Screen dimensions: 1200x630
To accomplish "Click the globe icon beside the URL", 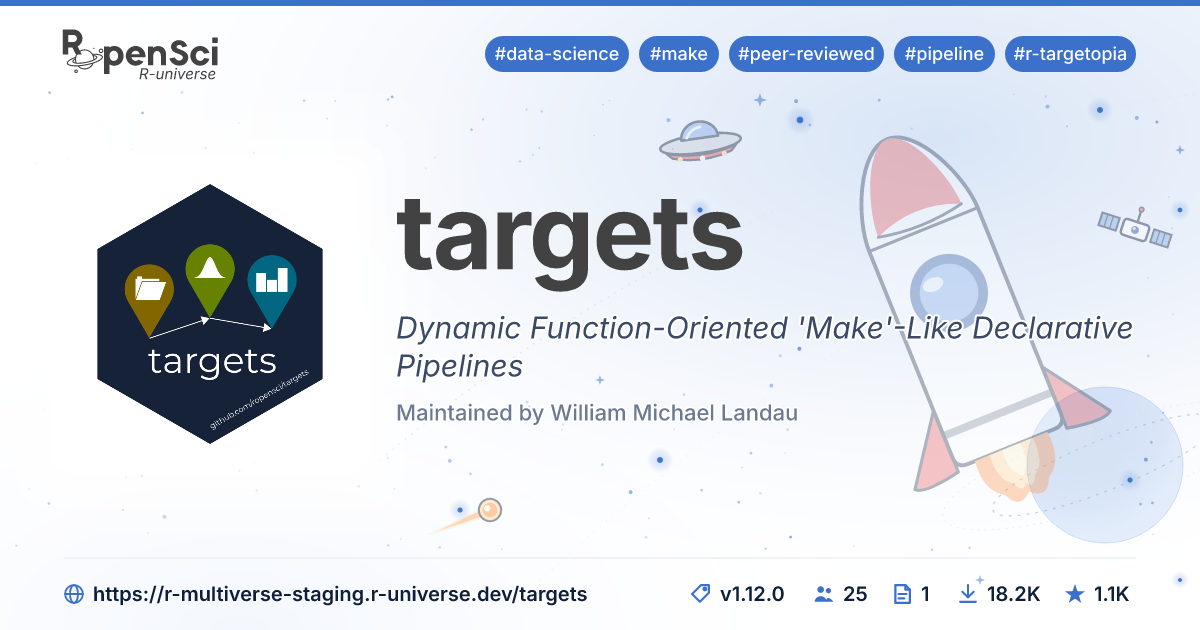I will (74, 594).
